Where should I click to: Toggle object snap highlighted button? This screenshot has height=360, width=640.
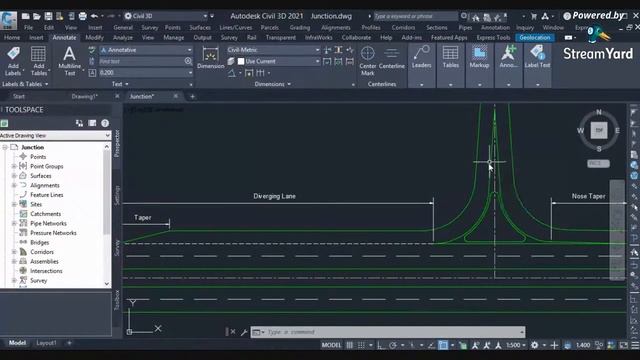[443, 345]
